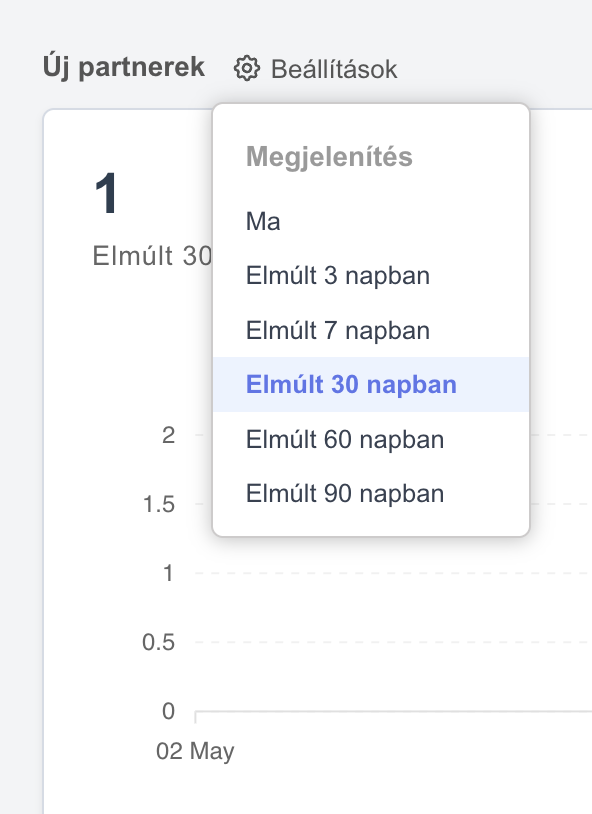The height and width of the screenshot is (814, 592).
Task: Choose Elmúlt 3 napban from the list
Action: click(x=371, y=276)
